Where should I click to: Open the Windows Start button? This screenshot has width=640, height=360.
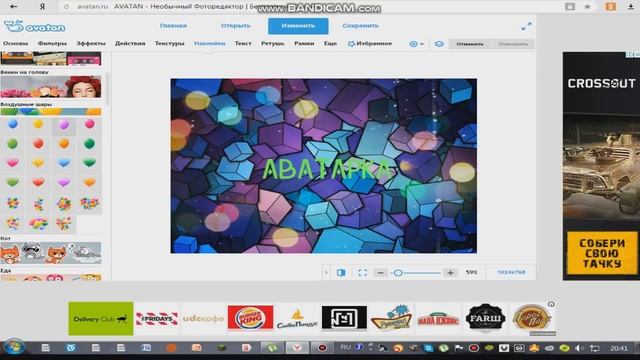(13, 347)
